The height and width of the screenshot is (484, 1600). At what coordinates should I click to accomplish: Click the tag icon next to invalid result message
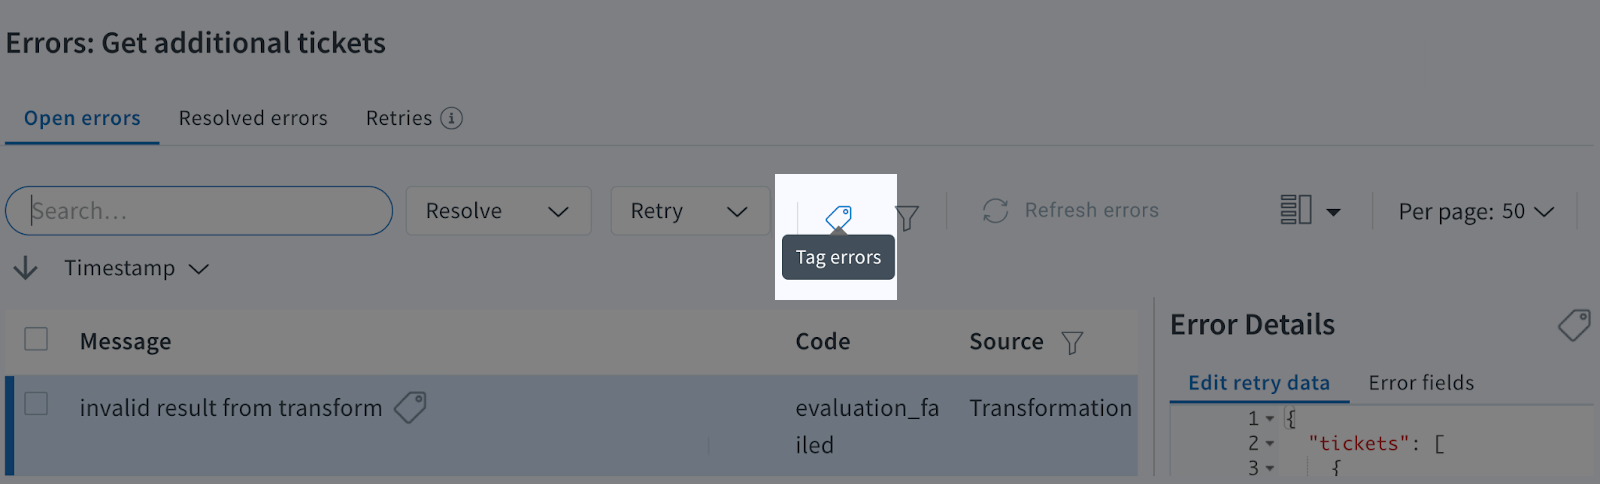pyautogui.click(x=410, y=407)
